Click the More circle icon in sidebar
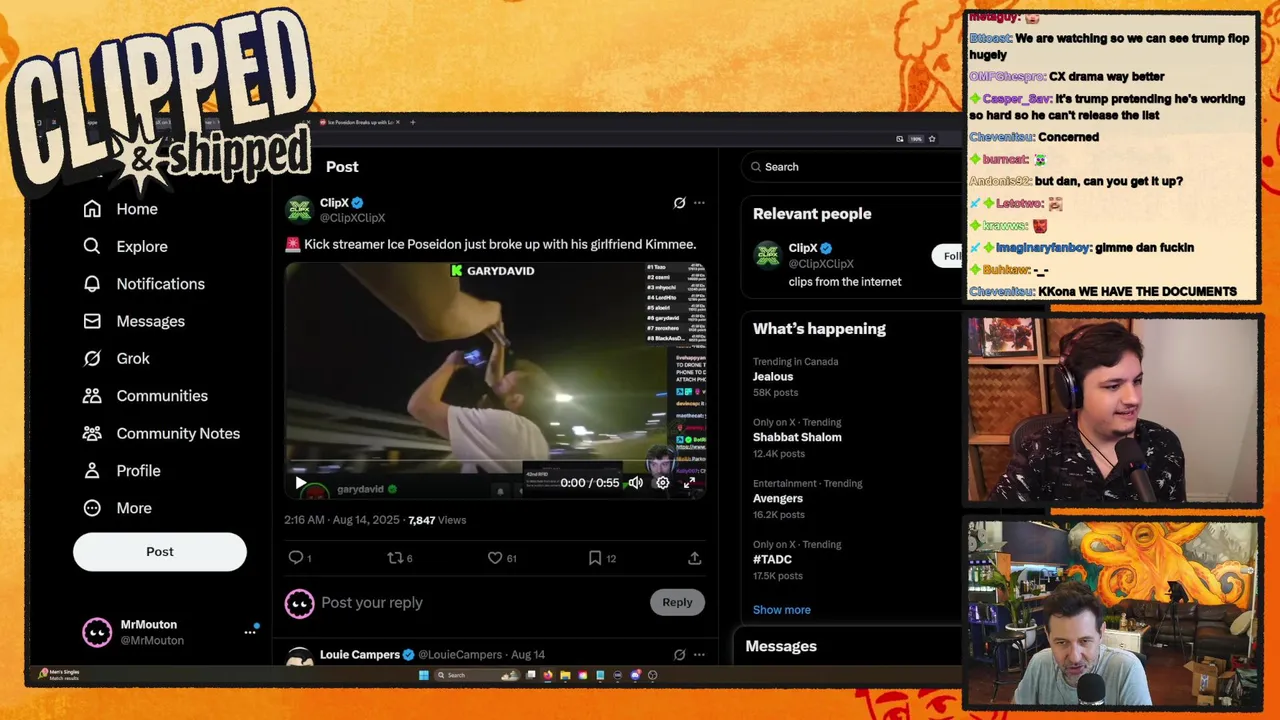The width and height of the screenshot is (1280, 720). pos(92,508)
